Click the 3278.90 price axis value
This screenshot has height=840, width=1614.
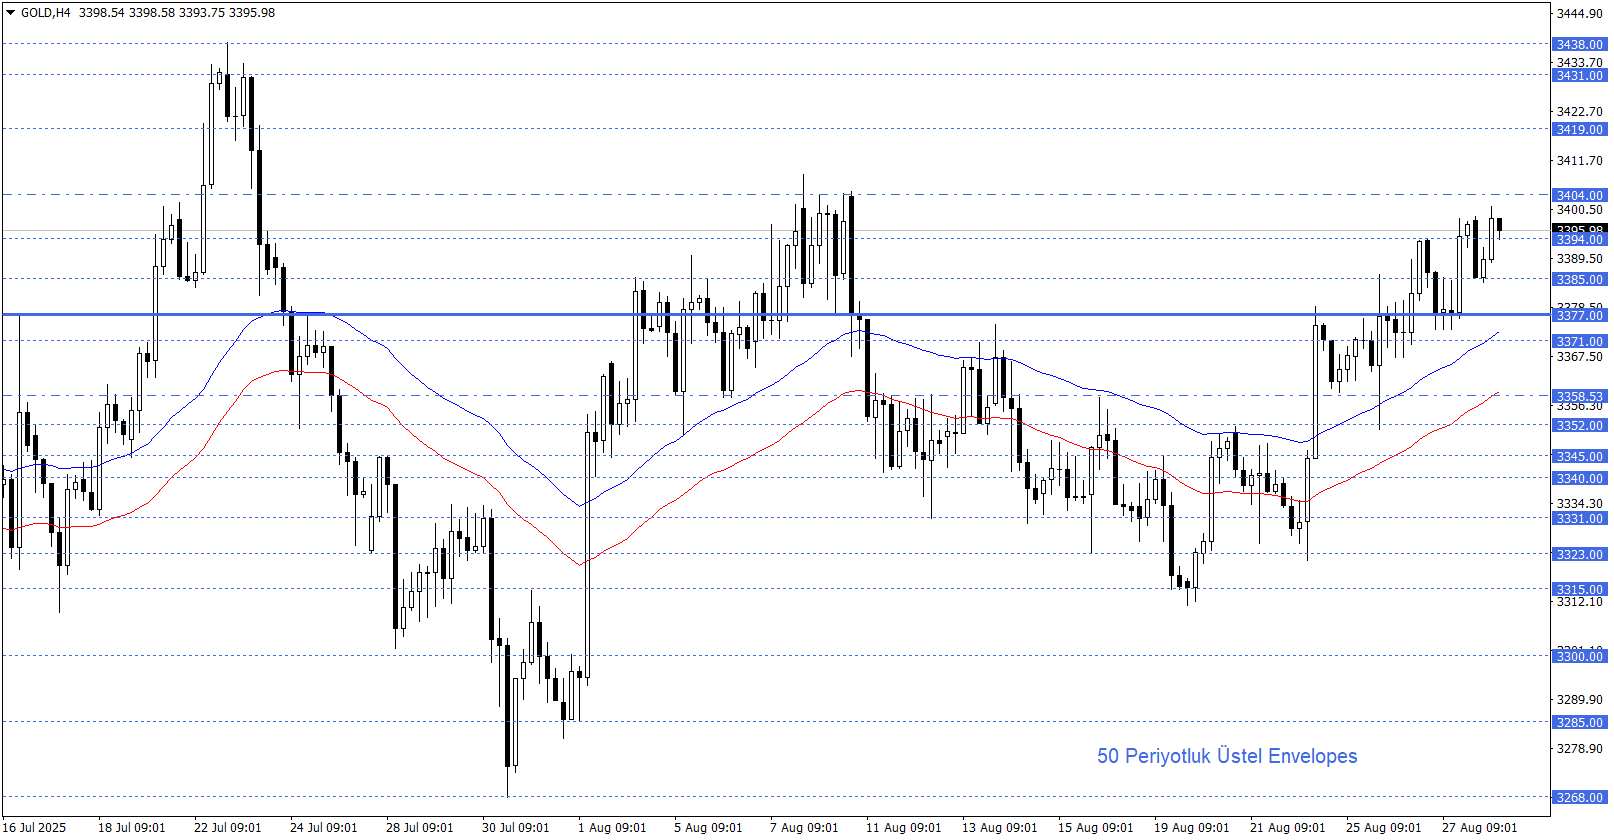pyautogui.click(x=1580, y=748)
